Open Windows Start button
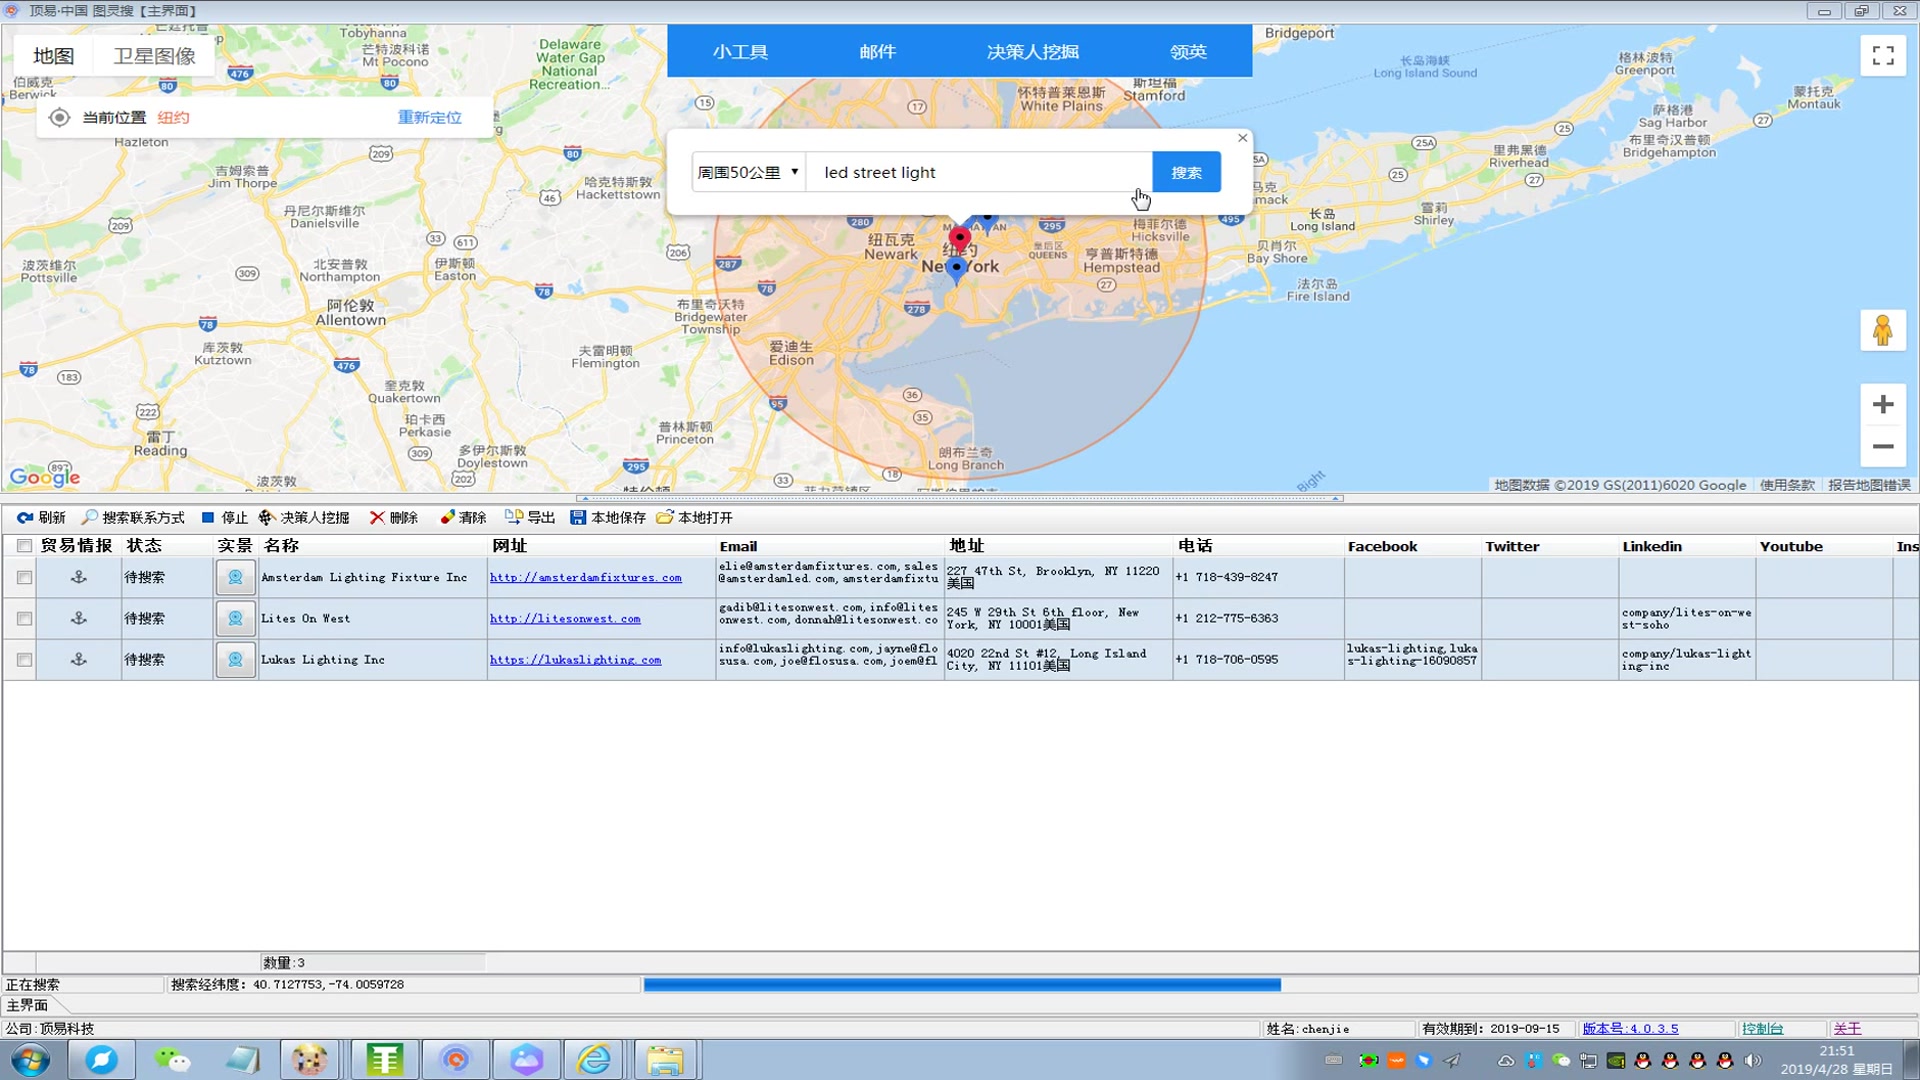The height and width of the screenshot is (1080, 1920). [30, 1059]
